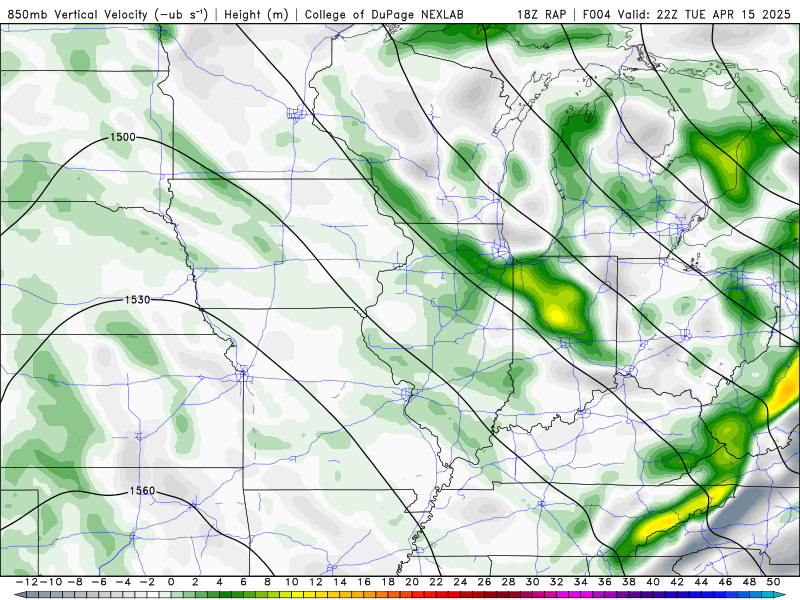Click the 36 value on the color scale
Screen dimensions: 800x600
(605, 582)
